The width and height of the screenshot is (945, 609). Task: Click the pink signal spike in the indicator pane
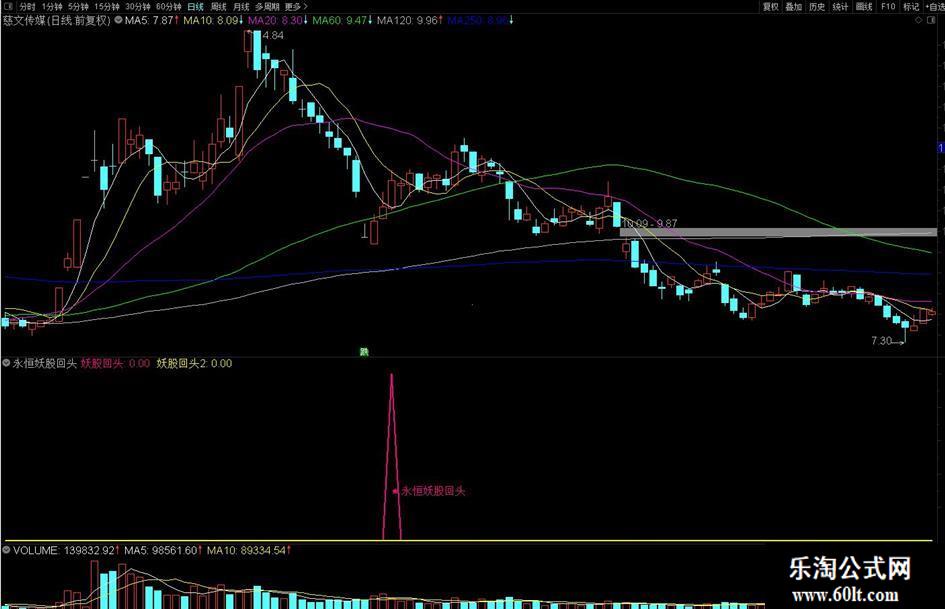tap(392, 456)
